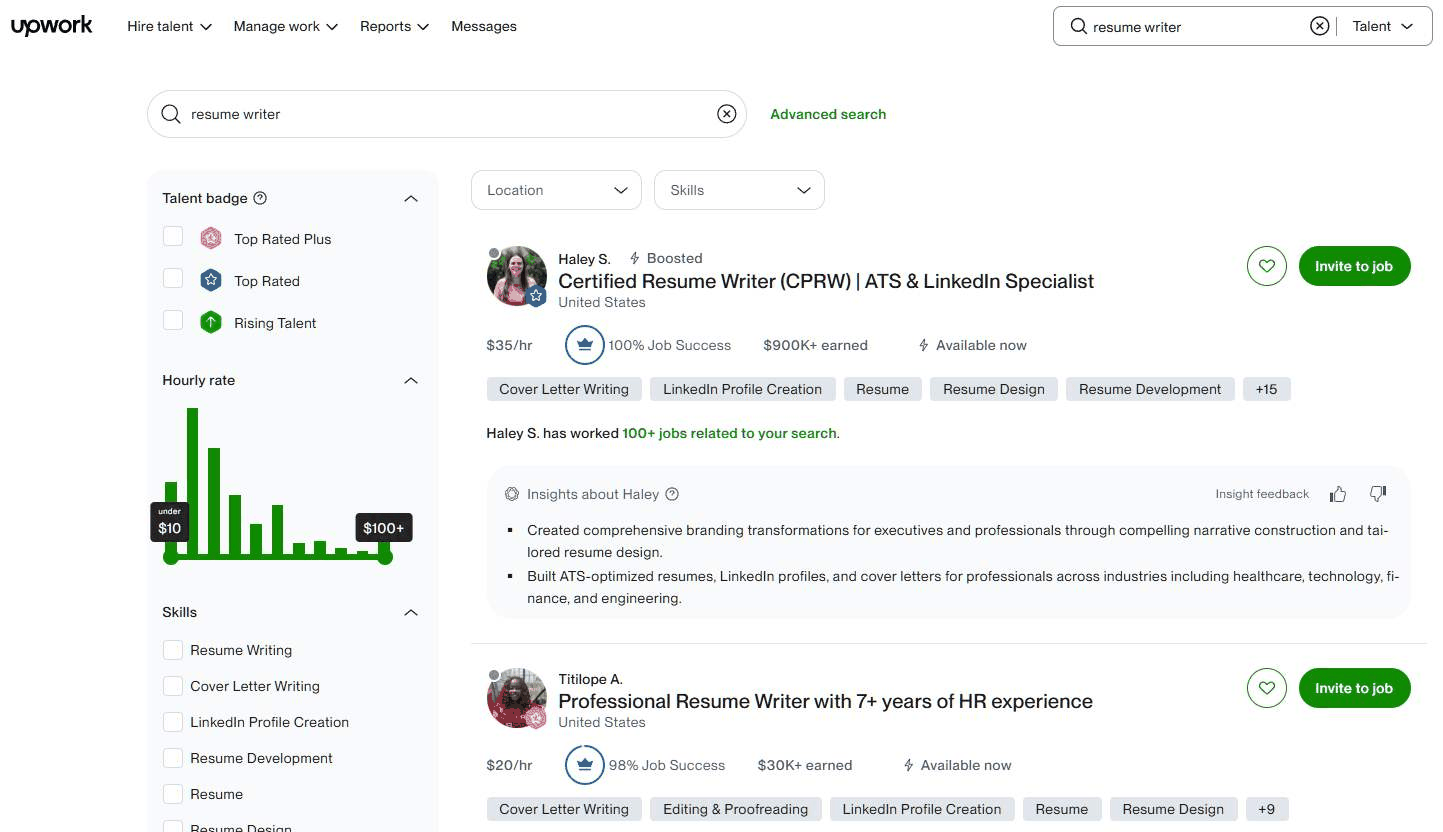Check the Resume Writing skill checkbox
The width and height of the screenshot is (1443, 832).
(173, 650)
